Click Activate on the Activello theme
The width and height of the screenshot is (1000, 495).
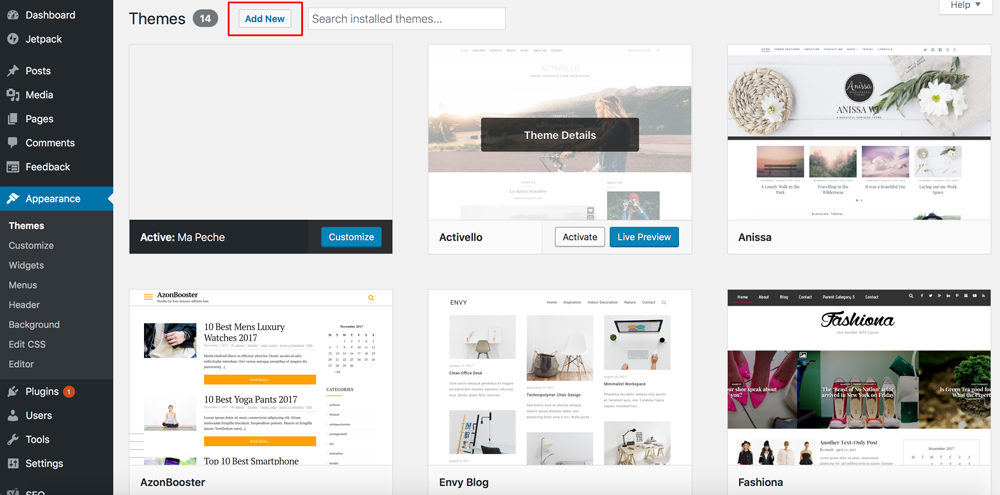(580, 237)
